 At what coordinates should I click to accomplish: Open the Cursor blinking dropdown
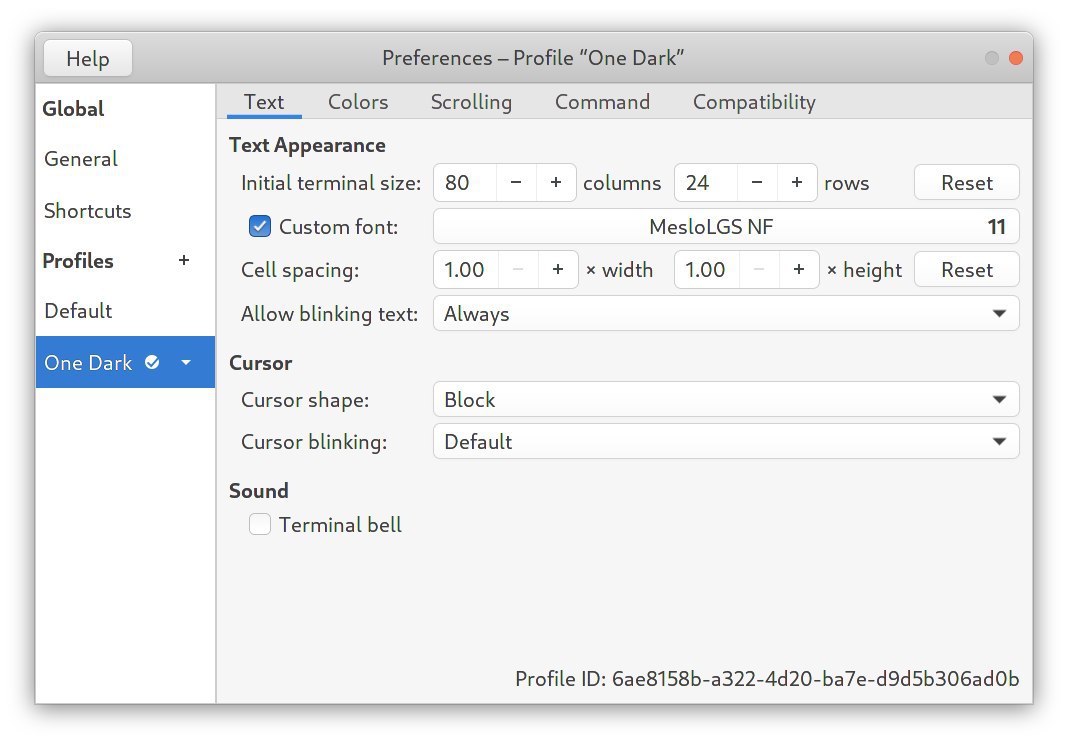(726, 442)
